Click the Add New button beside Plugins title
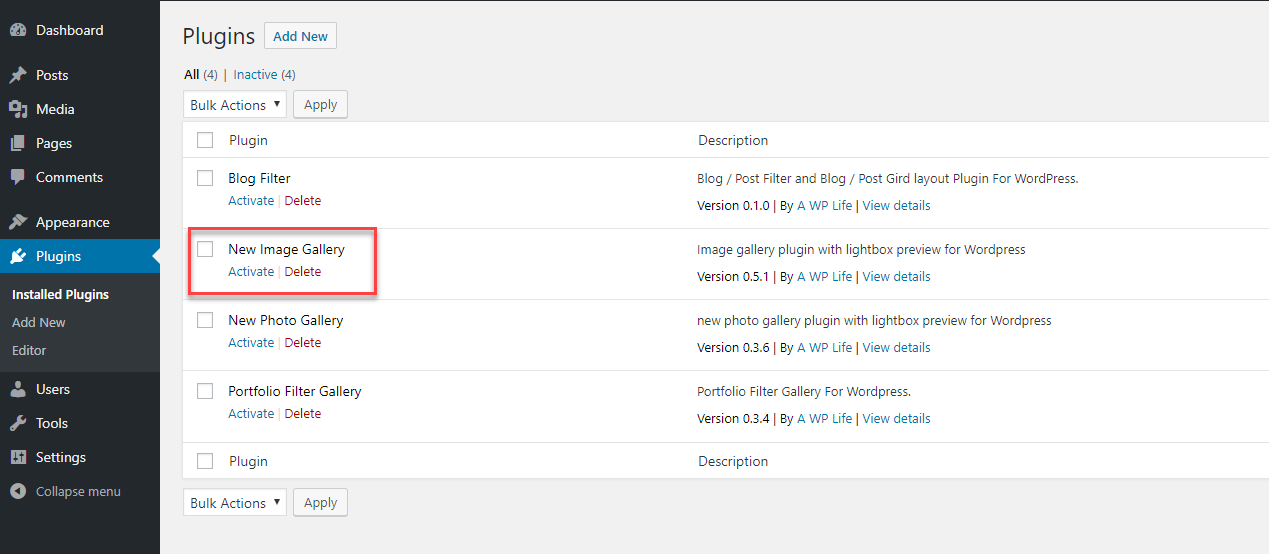 tap(300, 36)
